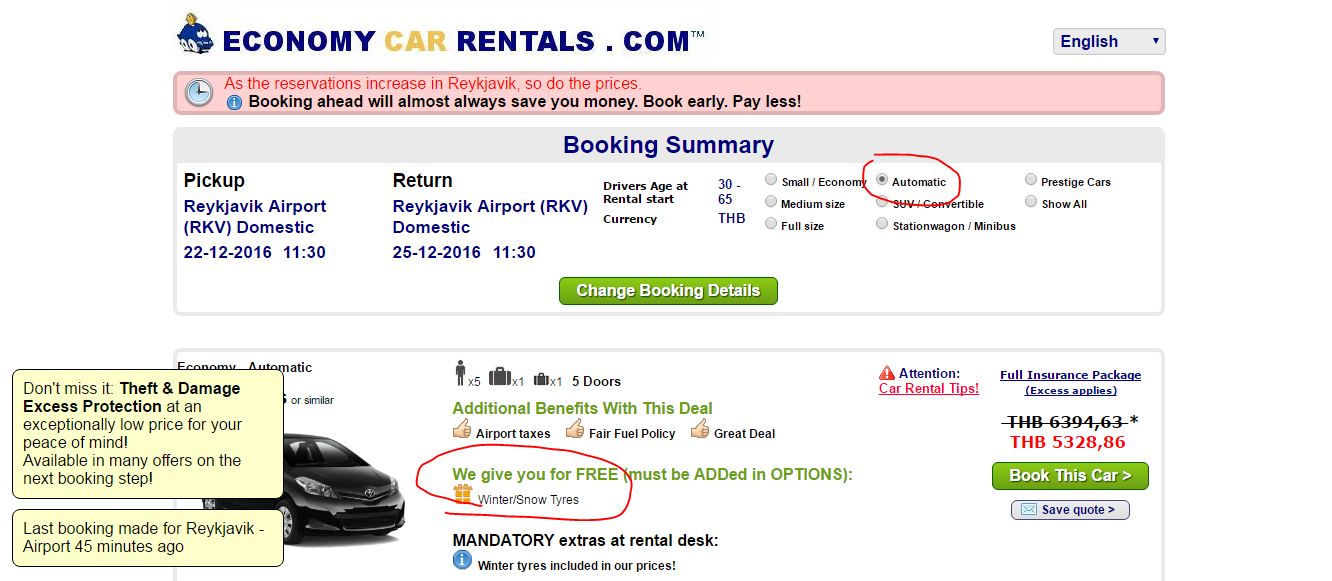Click the Book This Car button
The height and width of the screenshot is (581, 1332).
tap(1070, 475)
